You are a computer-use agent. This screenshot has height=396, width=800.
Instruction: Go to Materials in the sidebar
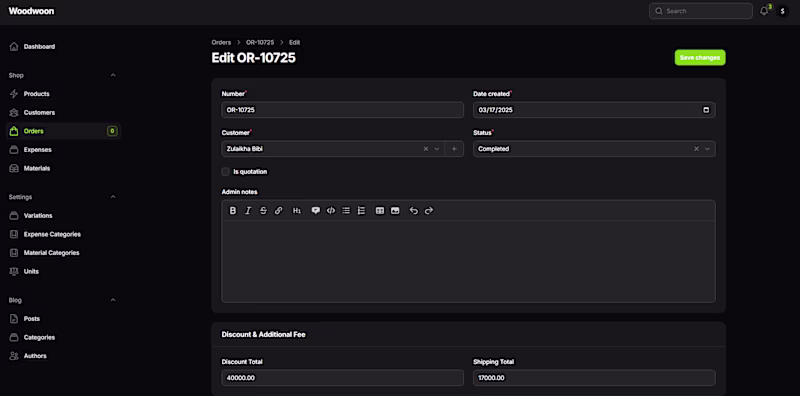[x=37, y=168]
